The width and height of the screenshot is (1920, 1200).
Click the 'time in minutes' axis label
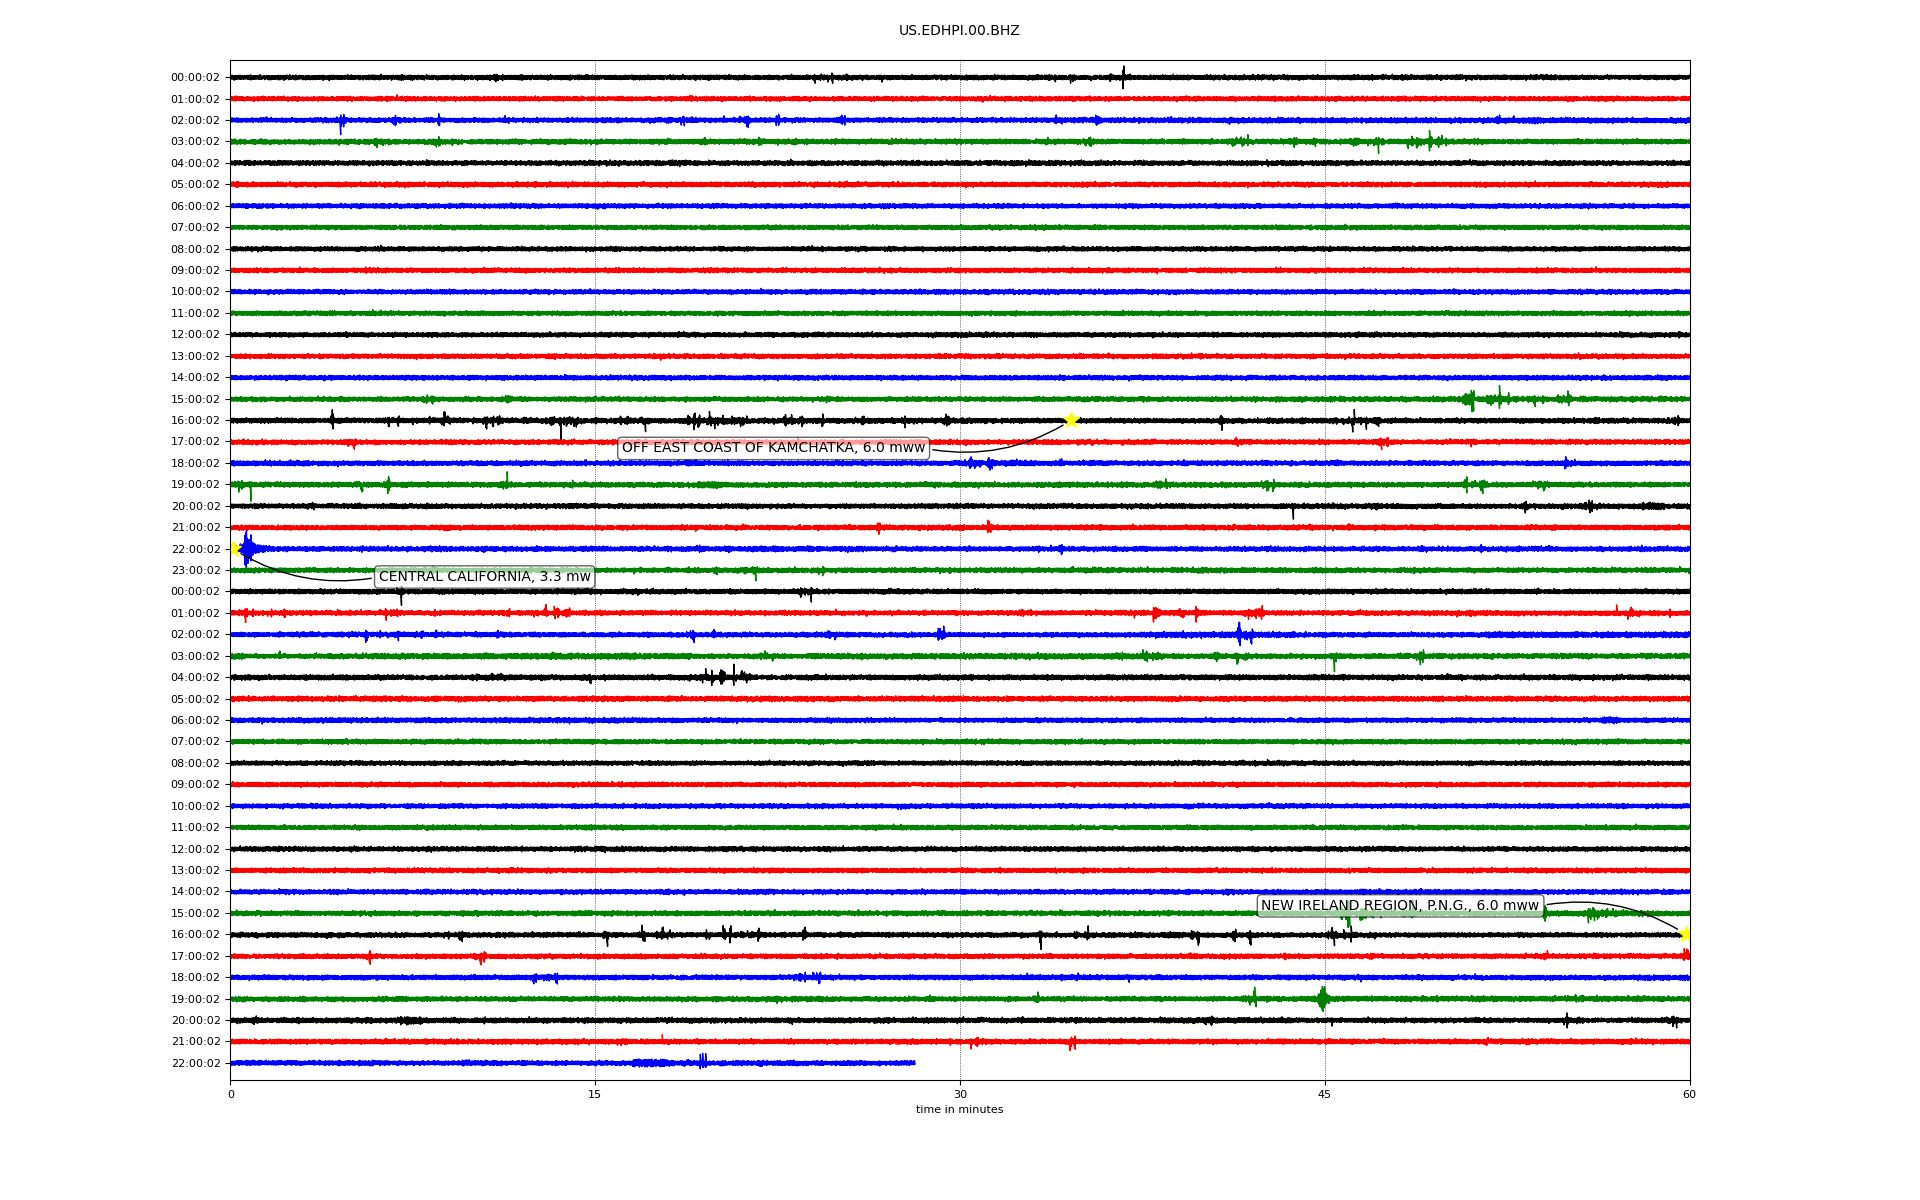959,1110
